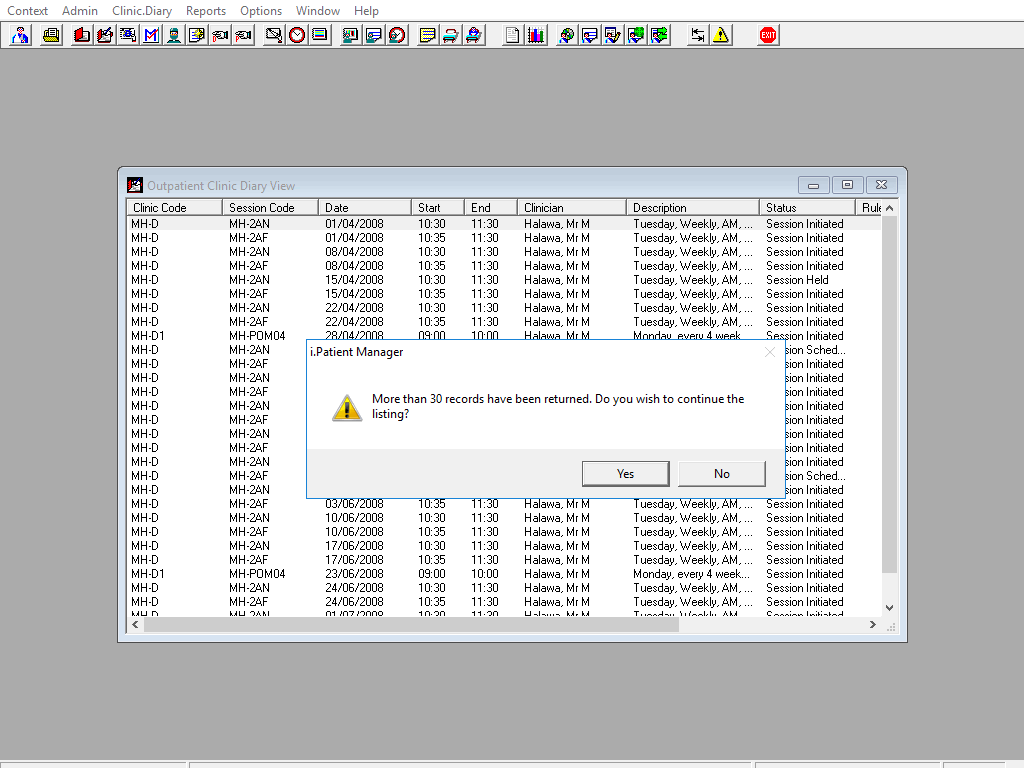Screen dimensions: 1024x768
Task: Click the yellow printer toolbar icon
Action: [51, 35]
